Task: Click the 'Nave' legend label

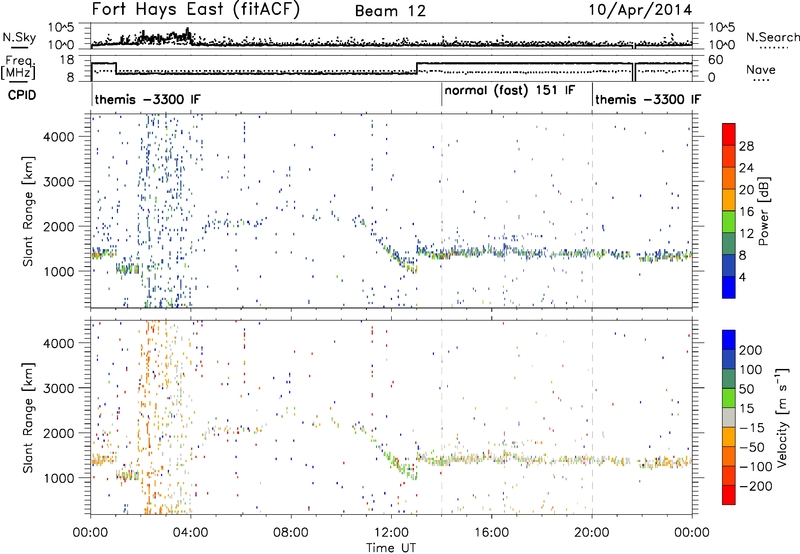Action: (761, 69)
